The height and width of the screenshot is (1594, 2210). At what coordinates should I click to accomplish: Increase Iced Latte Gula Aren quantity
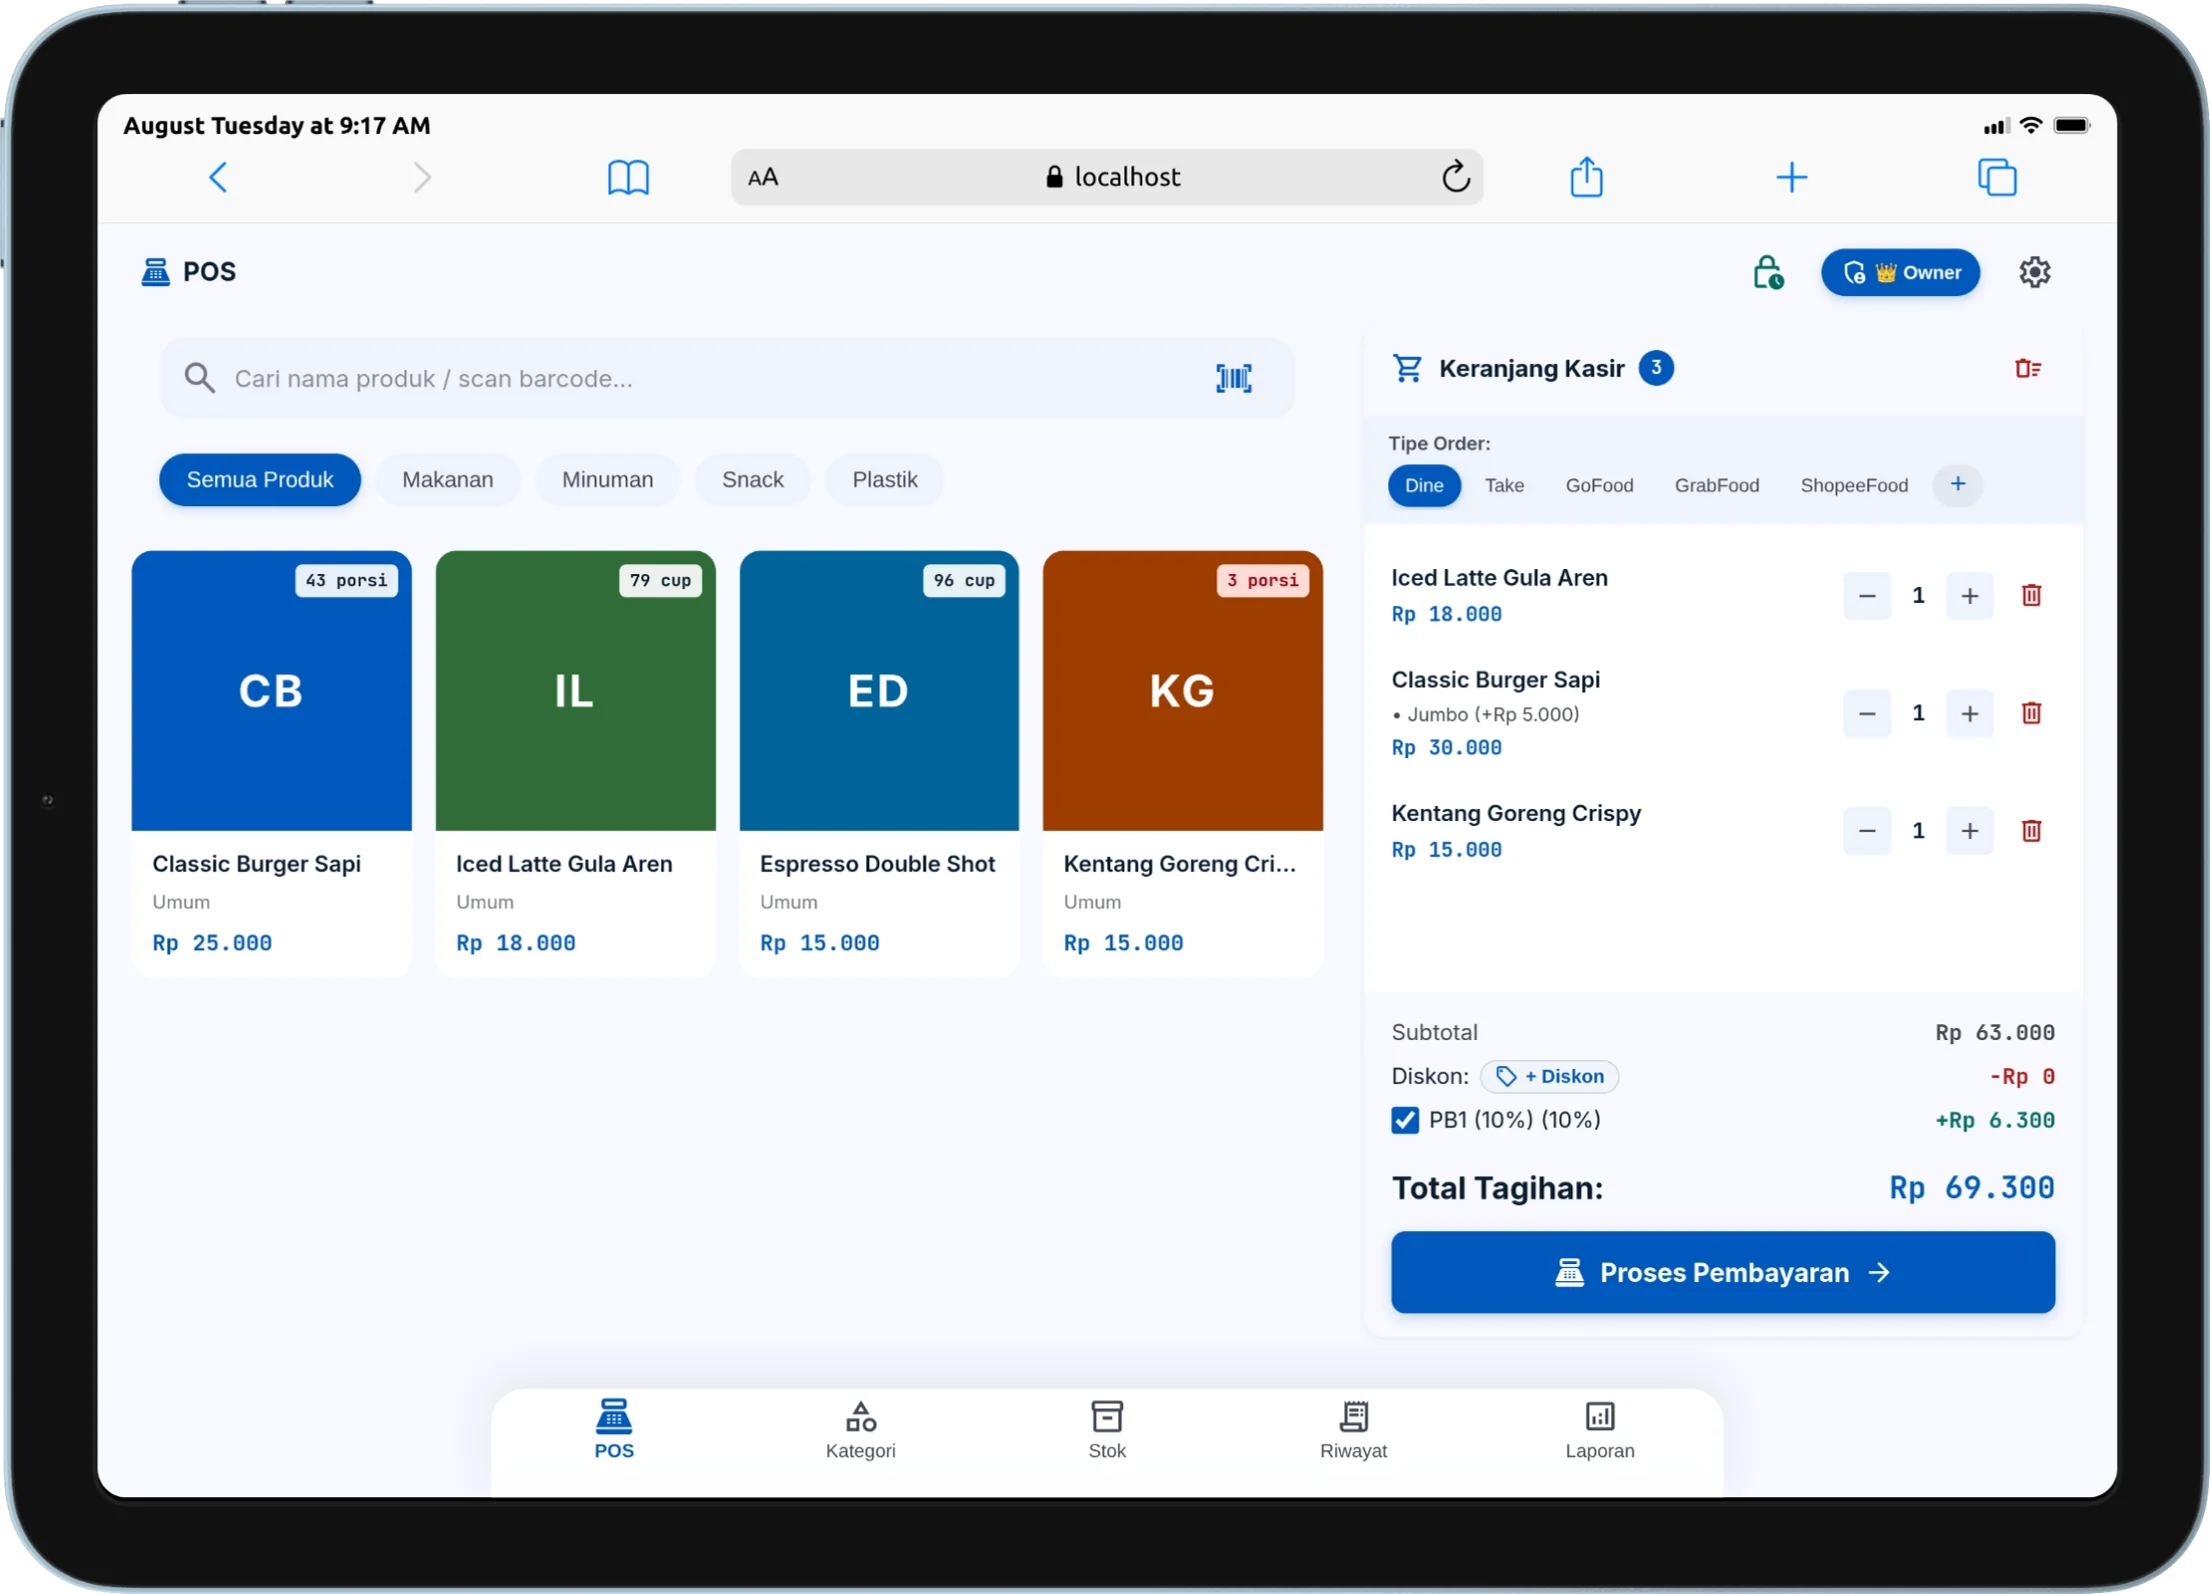coord(1969,596)
